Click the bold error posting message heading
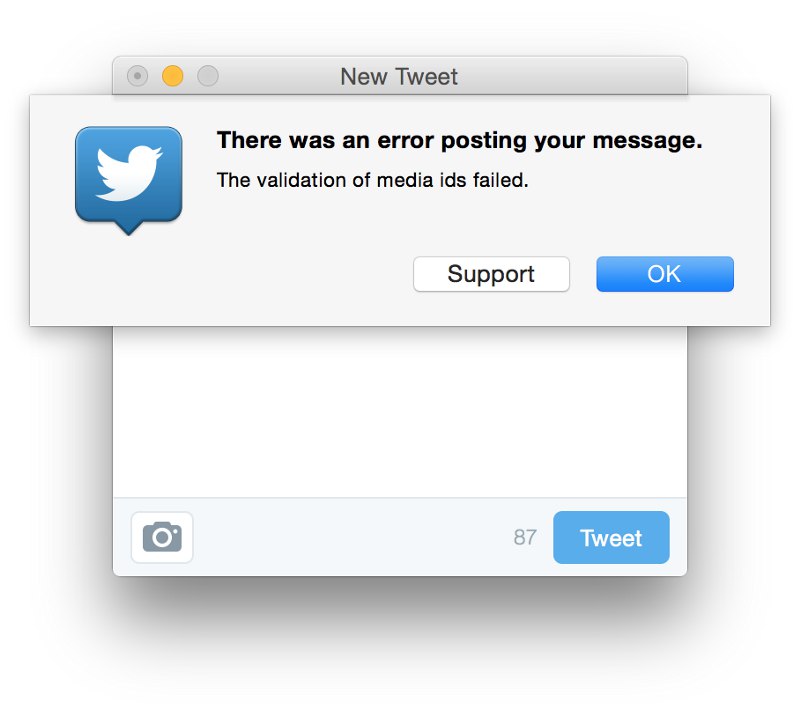This screenshot has height=717, width=800. coord(460,140)
